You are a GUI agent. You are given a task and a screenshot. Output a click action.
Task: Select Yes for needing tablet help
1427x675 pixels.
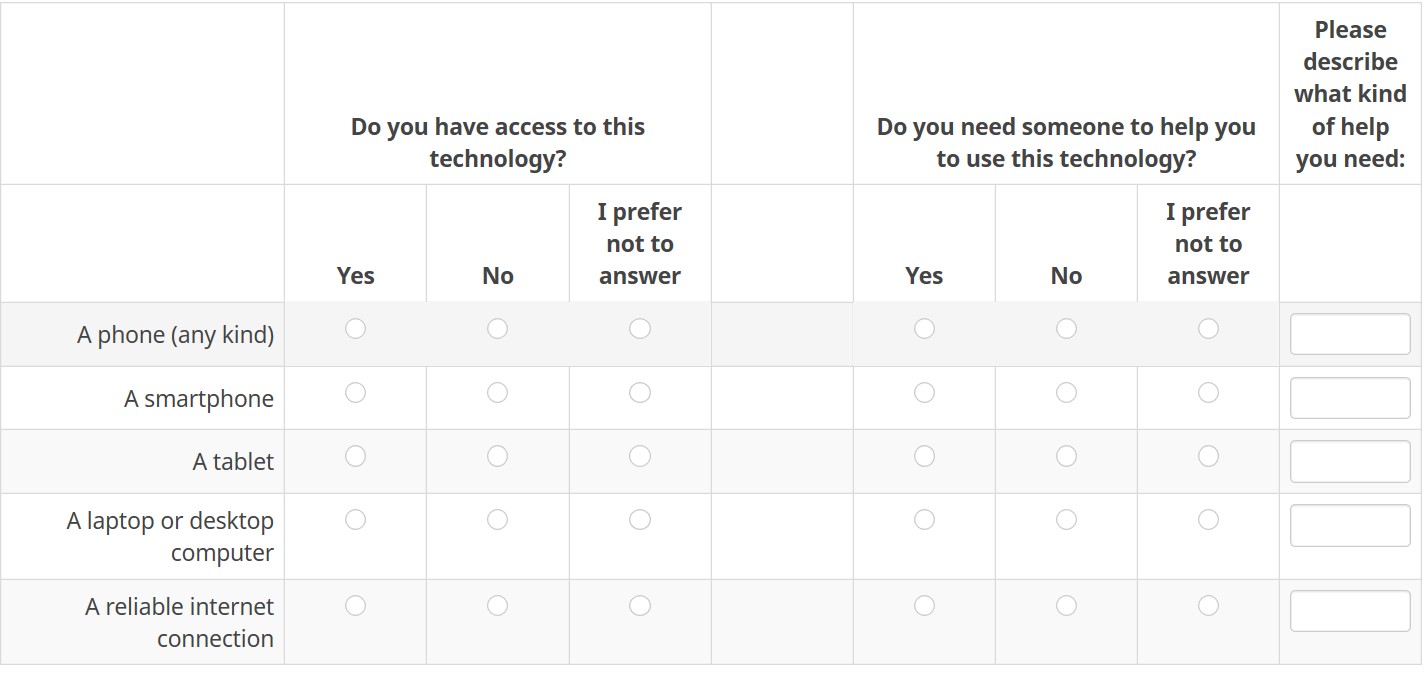coord(924,456)
